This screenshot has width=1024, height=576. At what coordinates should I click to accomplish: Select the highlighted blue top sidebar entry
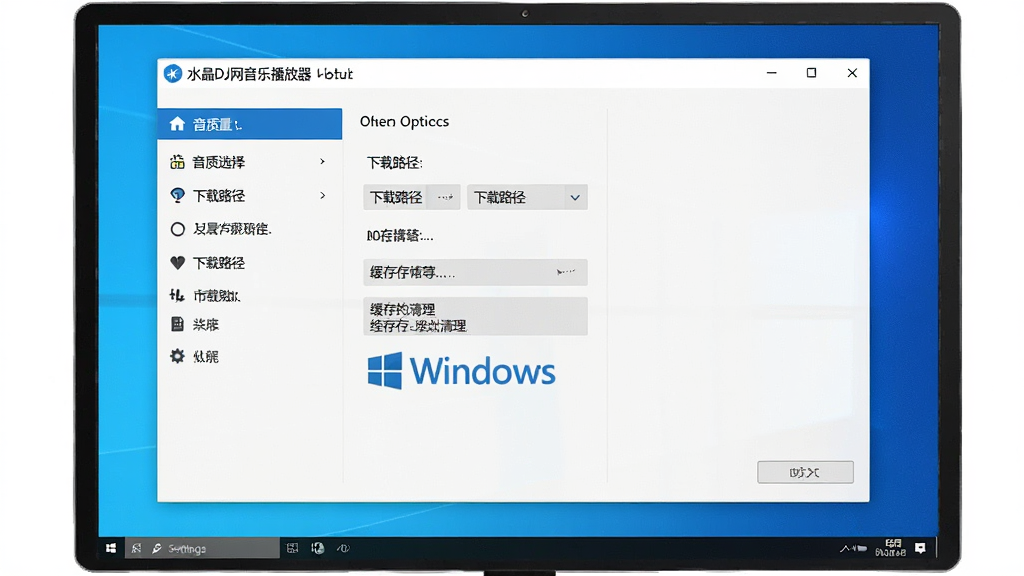[x=249, y=124]
